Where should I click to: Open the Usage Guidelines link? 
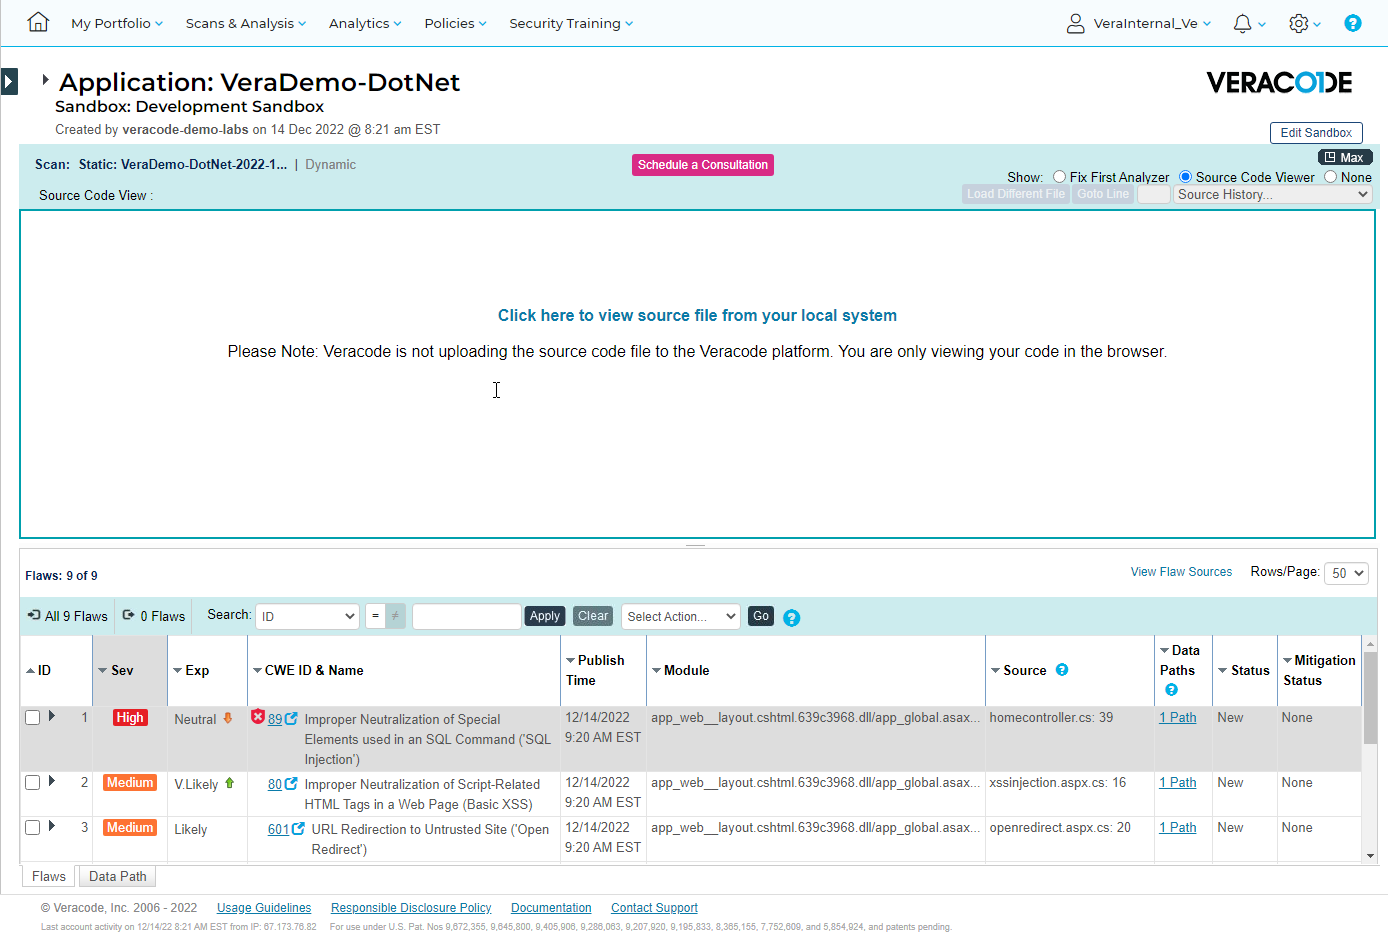tap(264, 908)
